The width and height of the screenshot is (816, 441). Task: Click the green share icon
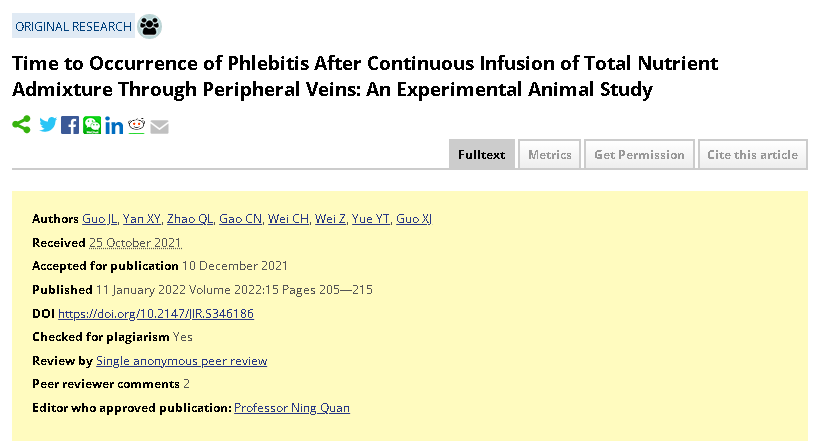click(21, 124)
